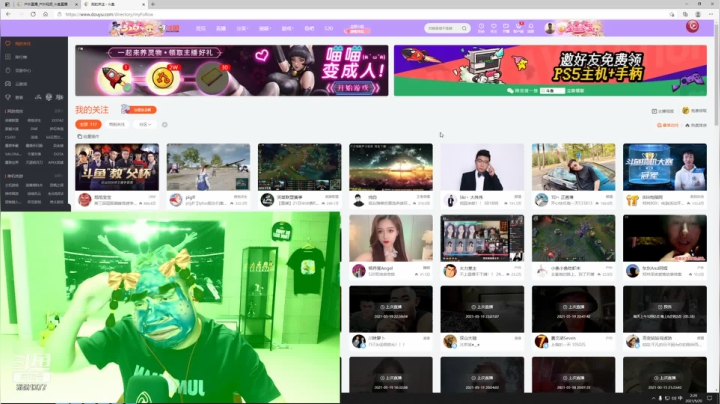This screenshot has height=404, width=720.
Task: Open the follow heart icon in header
Action: (494, 28)
